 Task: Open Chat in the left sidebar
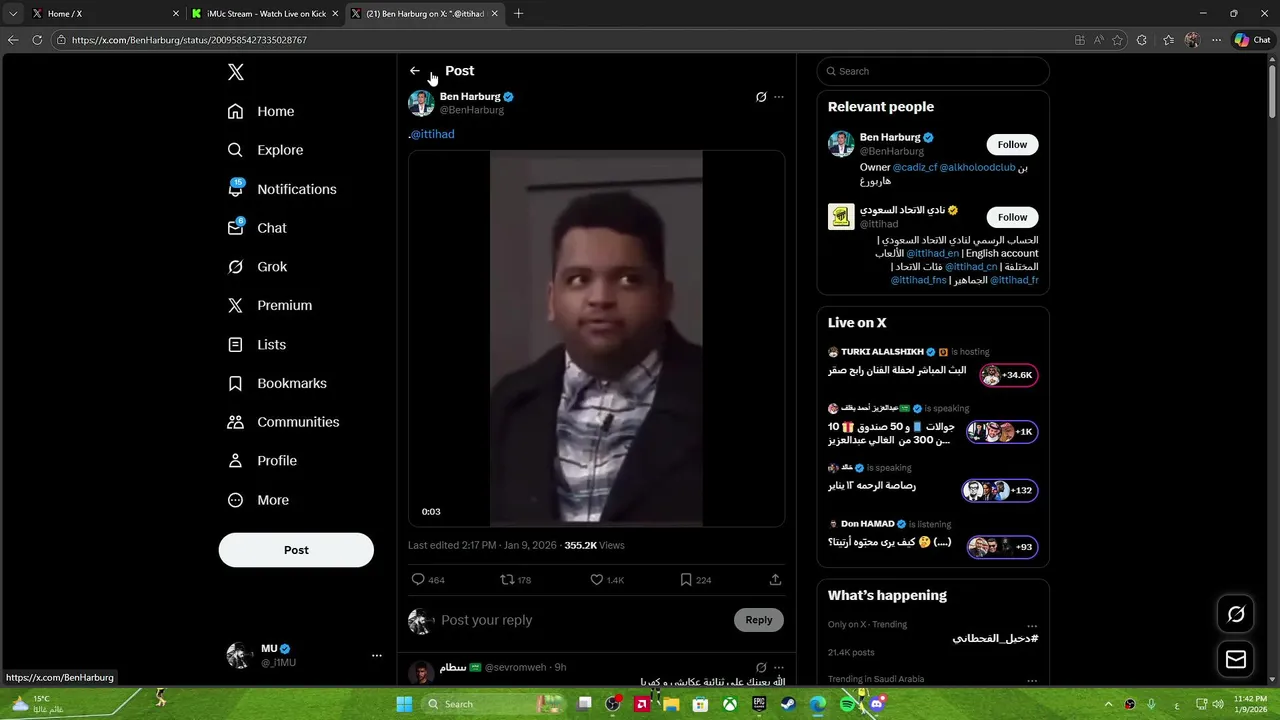[257, 228]
